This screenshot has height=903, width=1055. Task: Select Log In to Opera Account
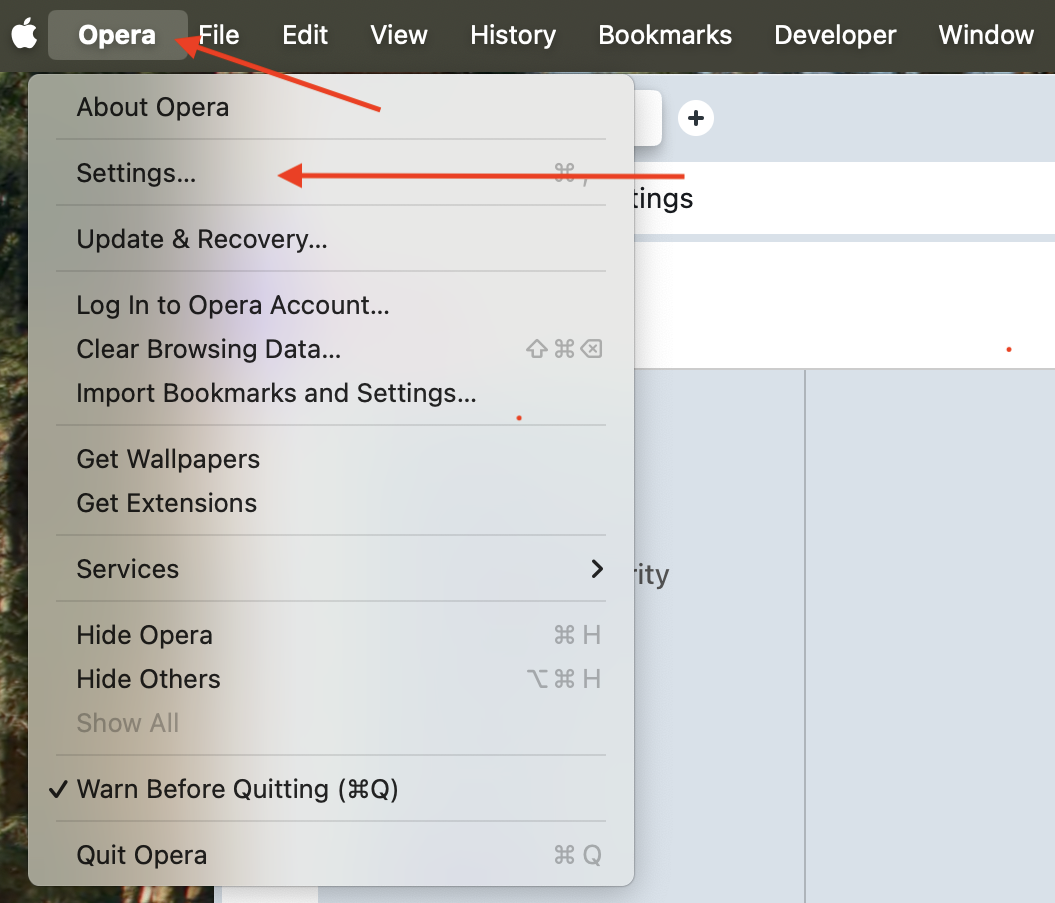tap(232, 305)
